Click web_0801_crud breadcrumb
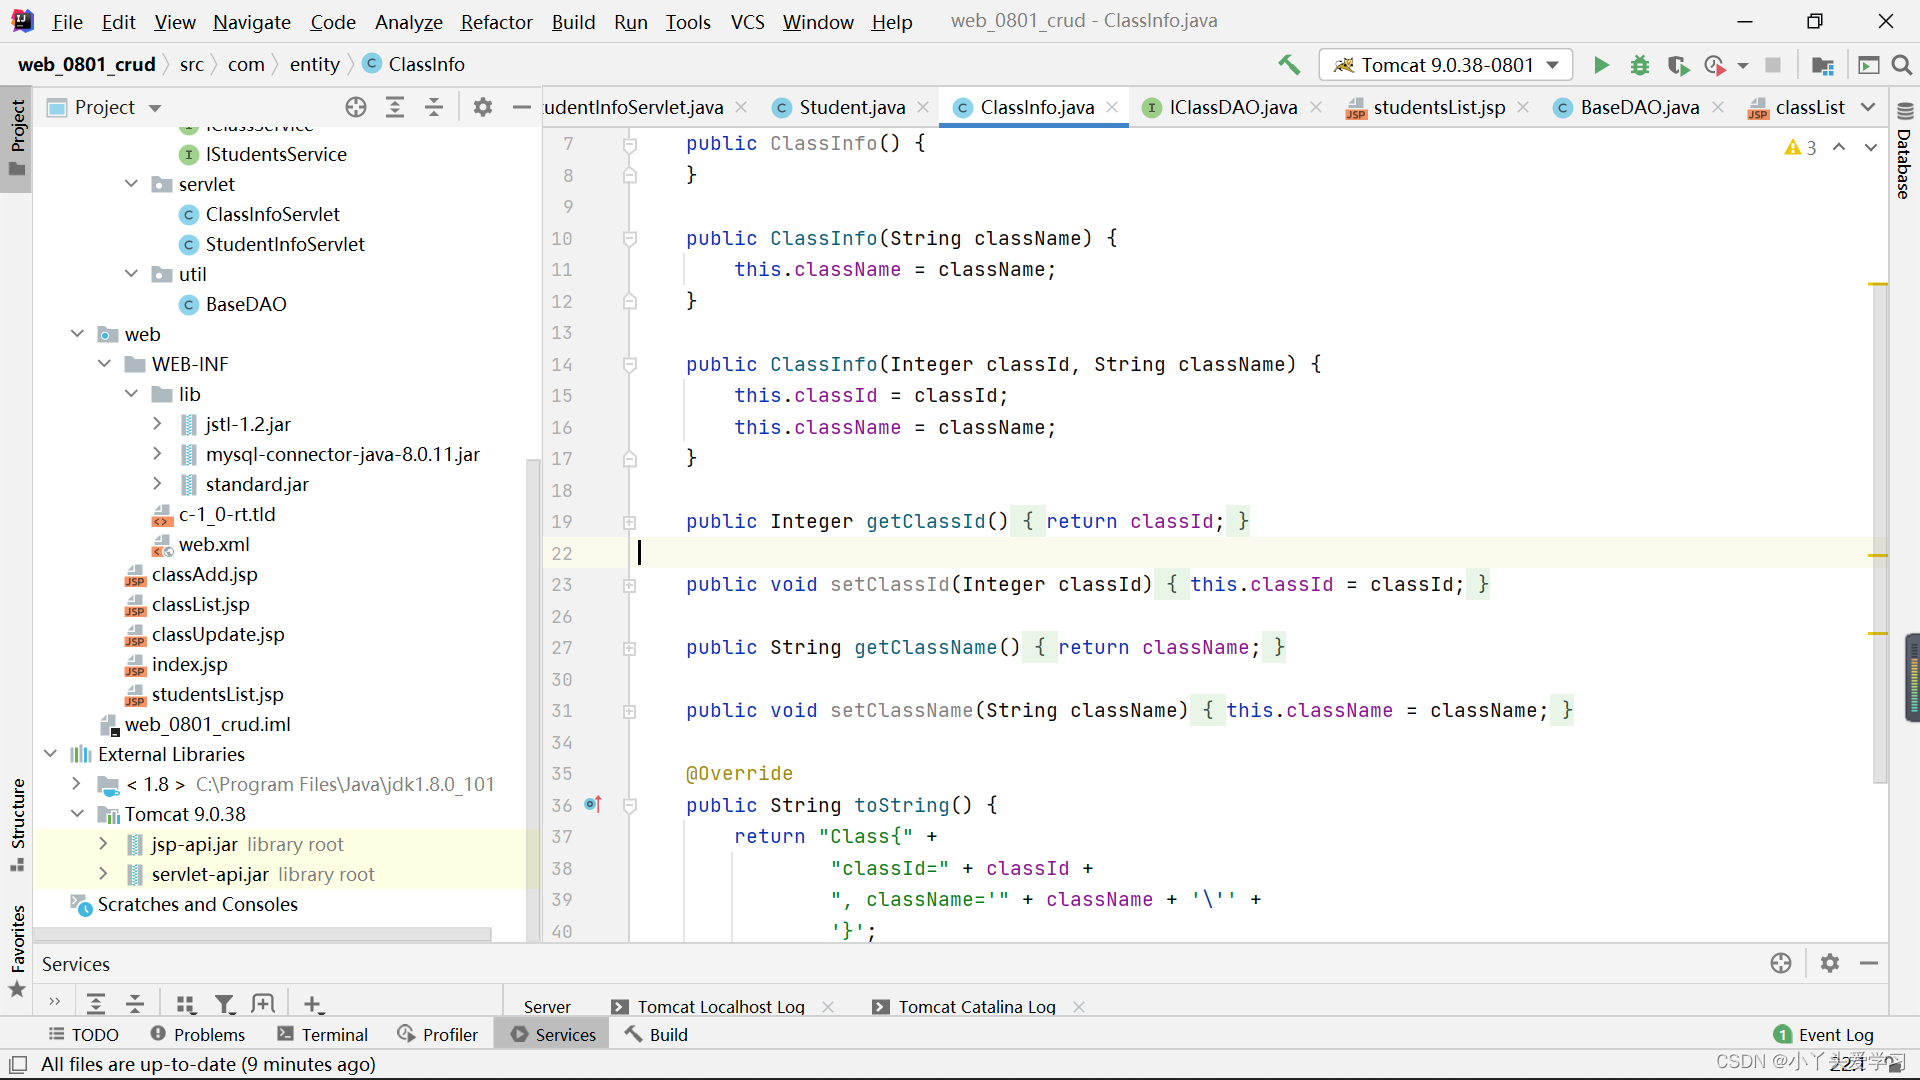1920x1080 pixels. click(87, 64)
